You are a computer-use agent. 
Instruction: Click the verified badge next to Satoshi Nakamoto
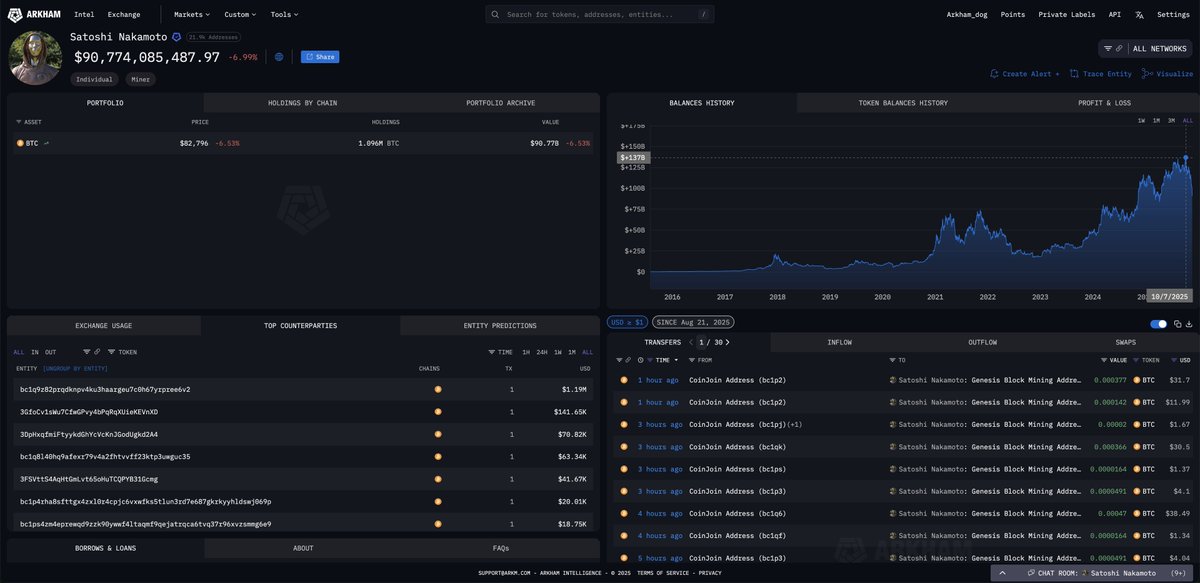[176, 37]
